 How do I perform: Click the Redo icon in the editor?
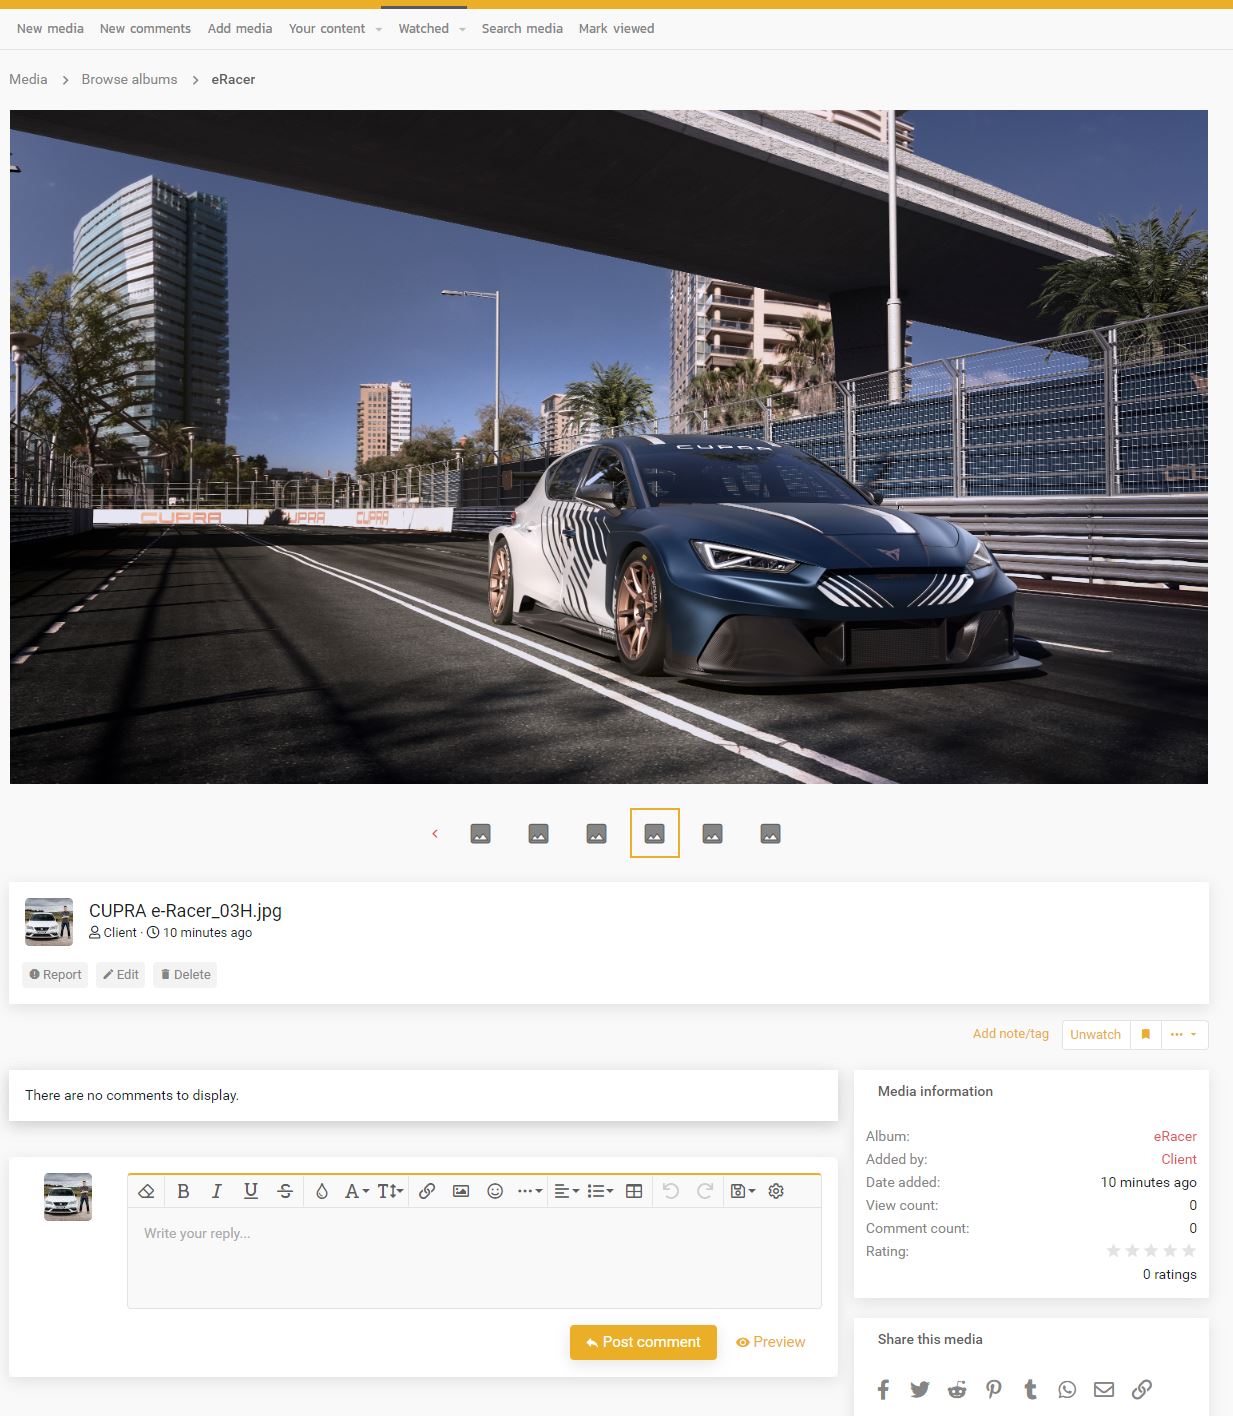(705, 1191)
